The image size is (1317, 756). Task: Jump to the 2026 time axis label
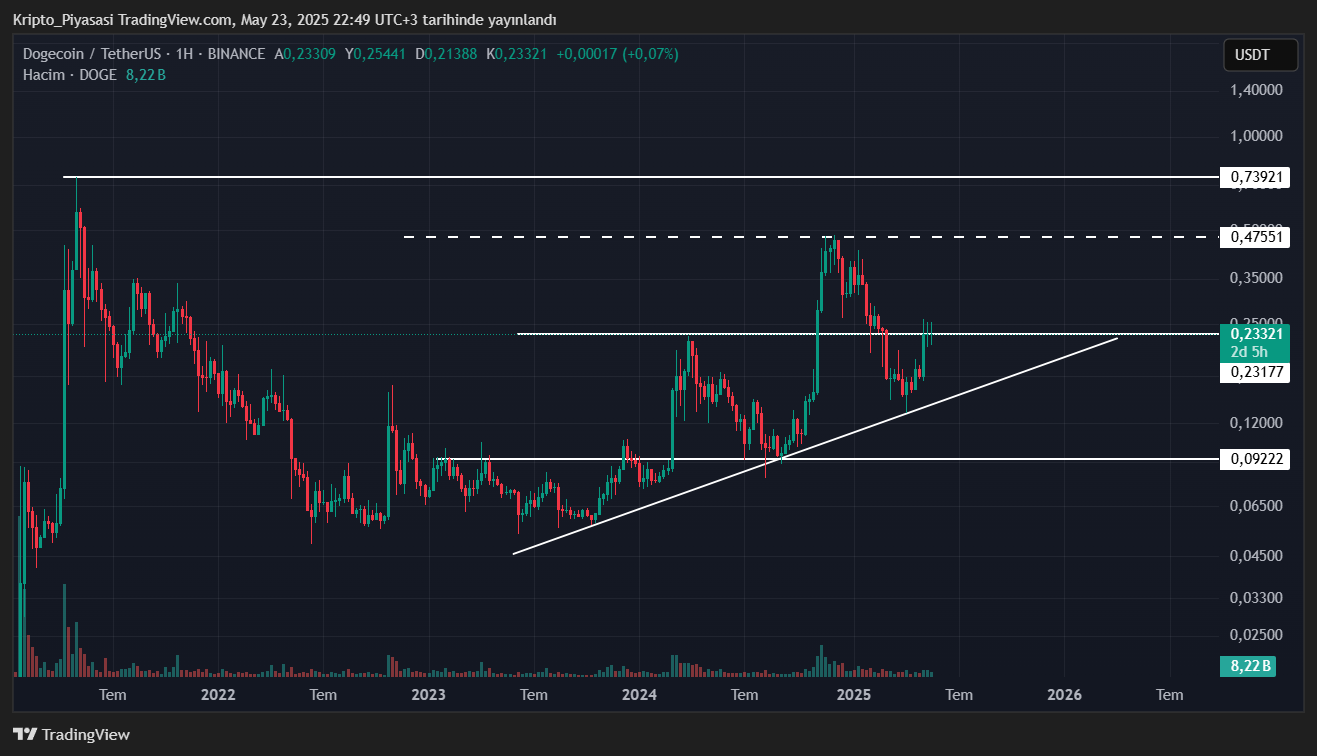tap(1064, 695)
